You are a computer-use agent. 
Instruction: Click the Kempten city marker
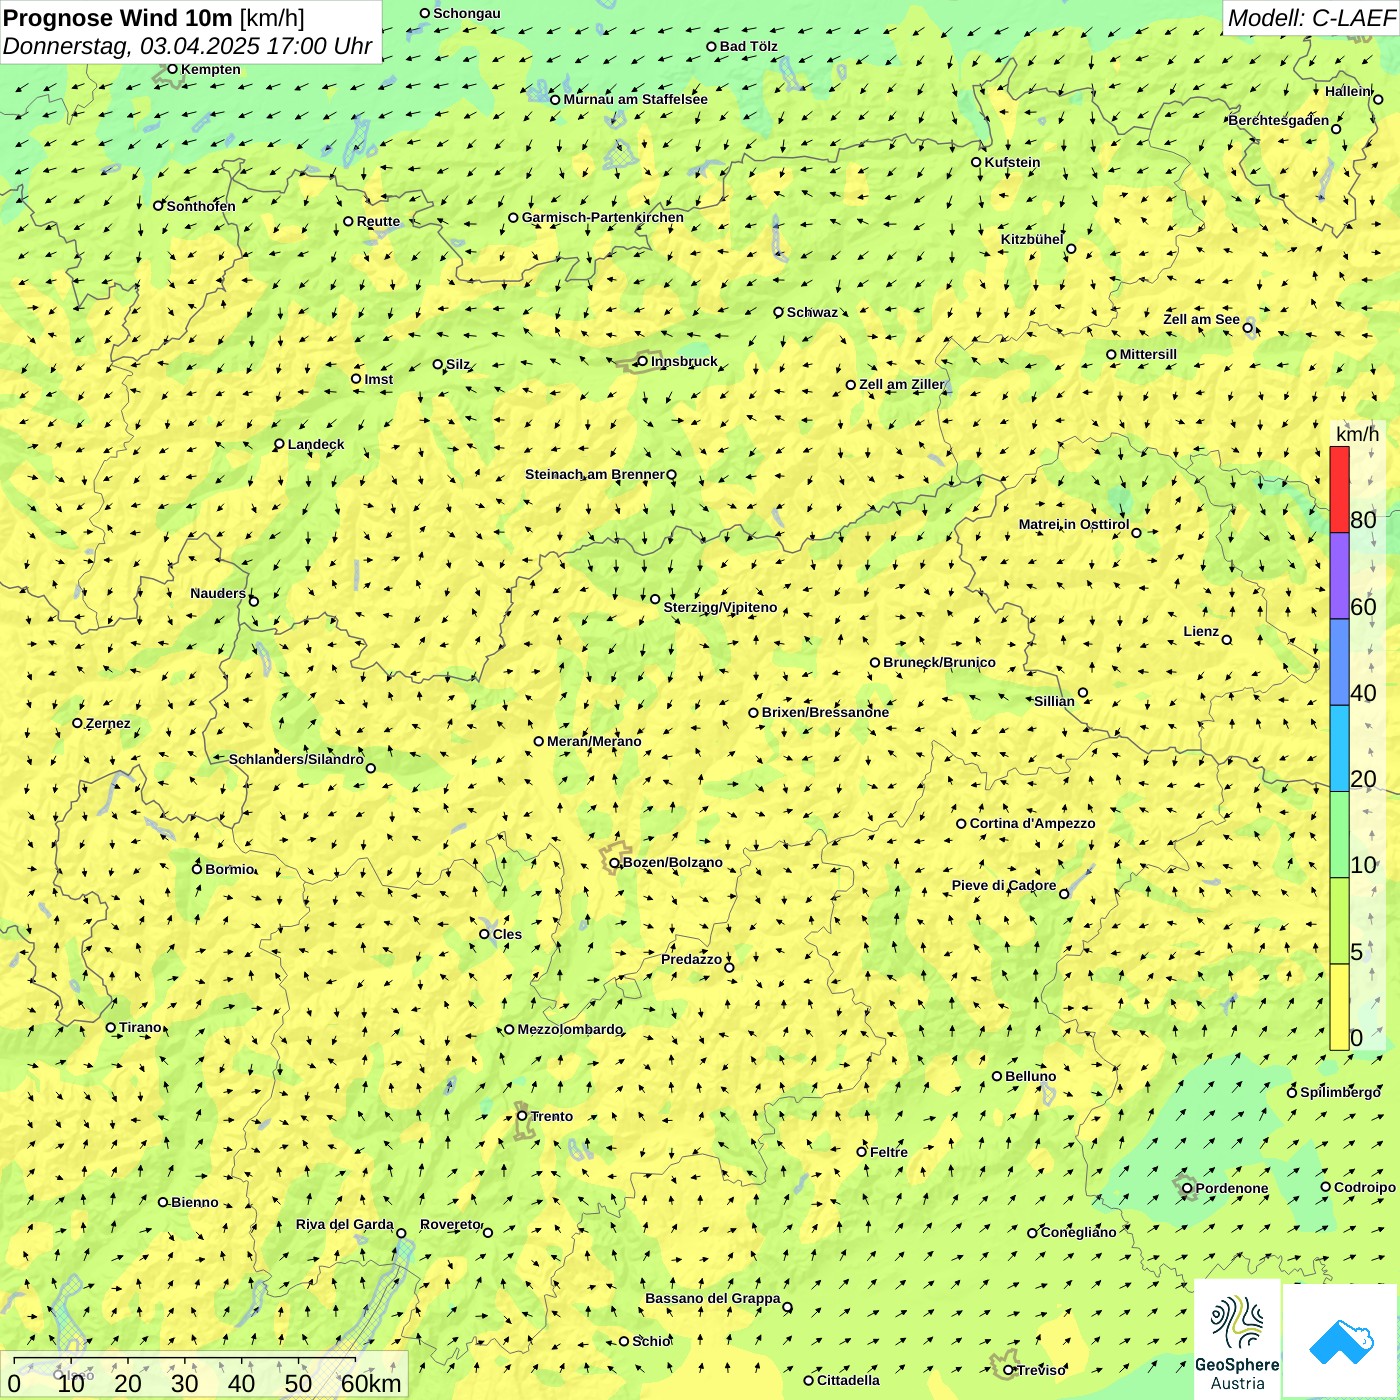tap(172, 69)
